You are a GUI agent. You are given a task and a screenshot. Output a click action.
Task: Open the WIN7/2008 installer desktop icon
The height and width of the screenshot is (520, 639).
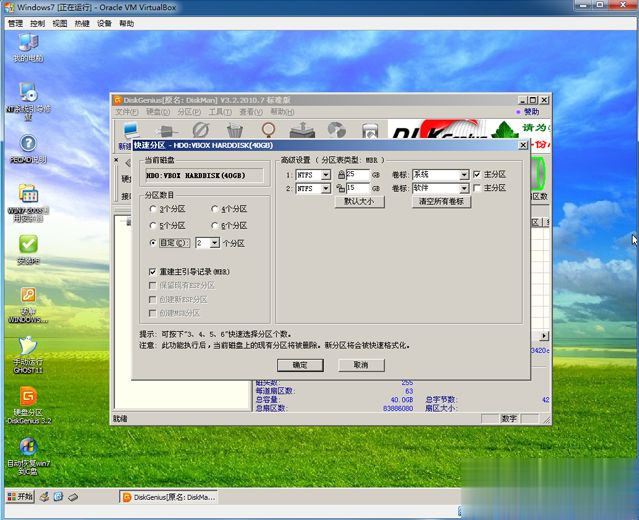click(x=28, y=203)
